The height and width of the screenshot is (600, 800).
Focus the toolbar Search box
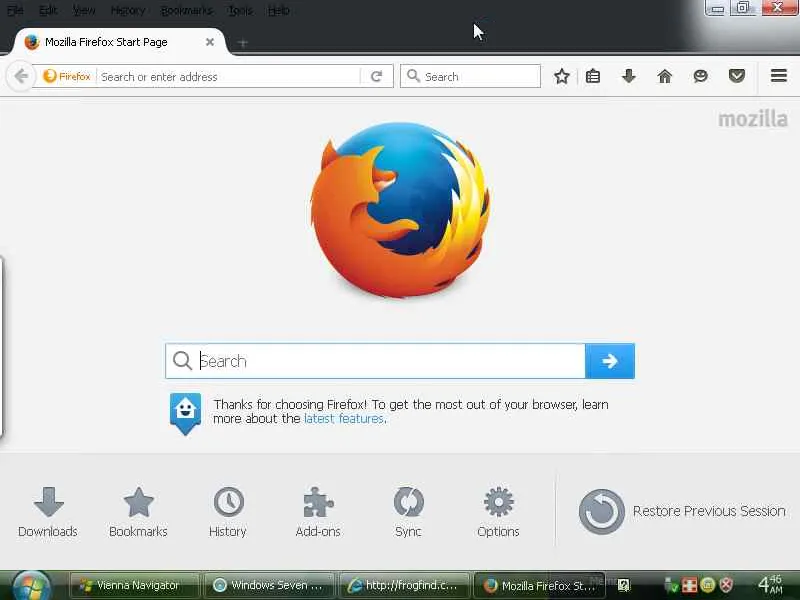pyautogui.click(x=470, y=76)
